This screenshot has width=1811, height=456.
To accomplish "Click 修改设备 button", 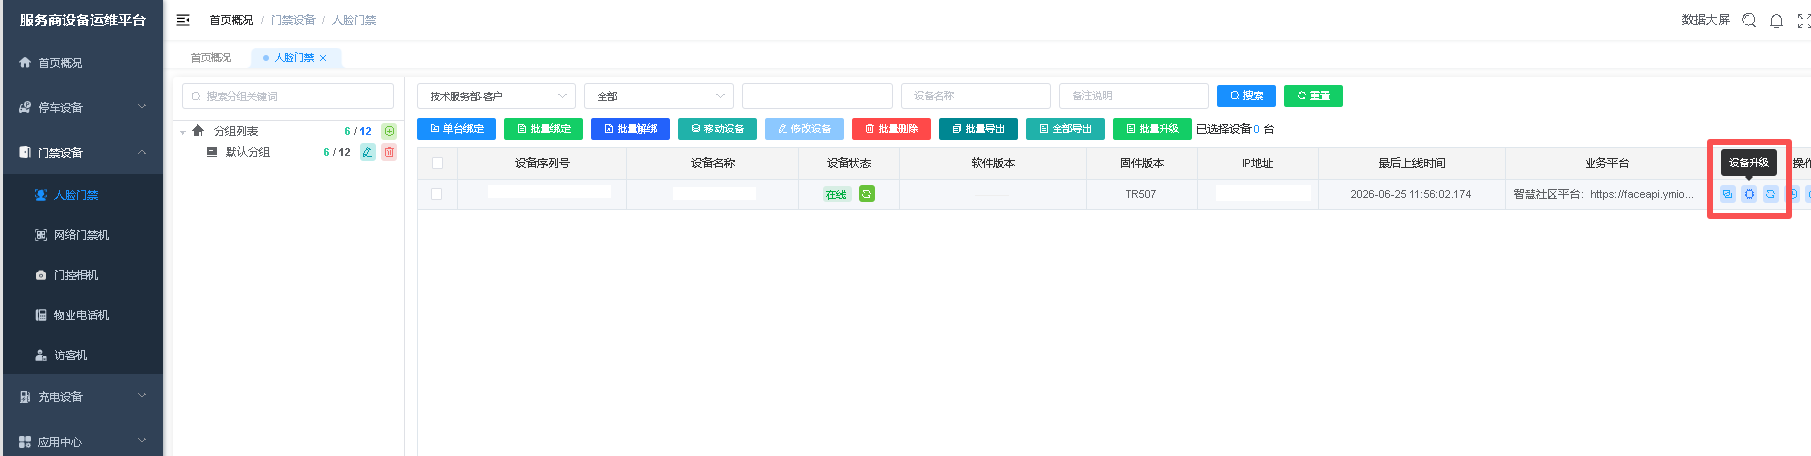I will 804,129.
